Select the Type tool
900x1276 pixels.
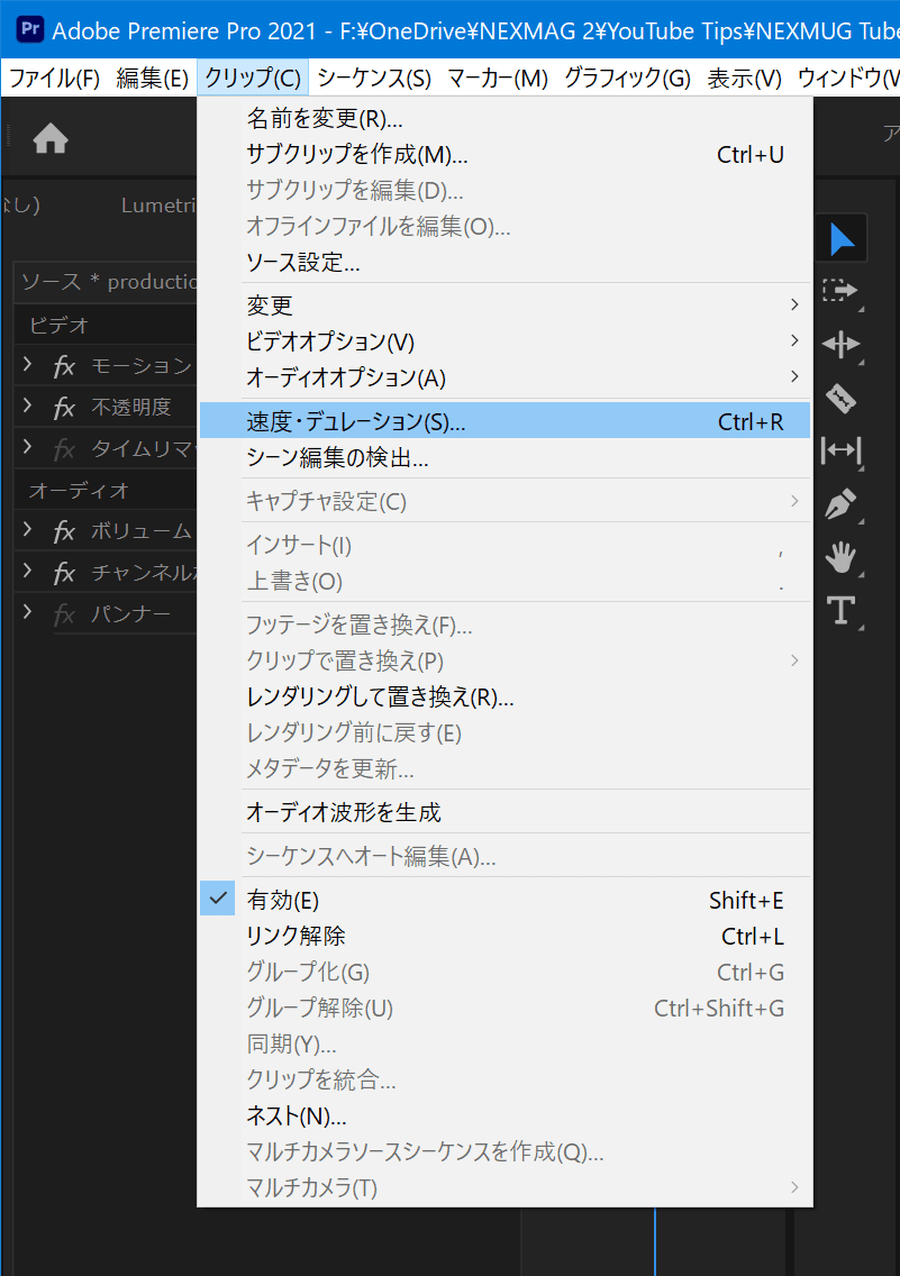841,609
